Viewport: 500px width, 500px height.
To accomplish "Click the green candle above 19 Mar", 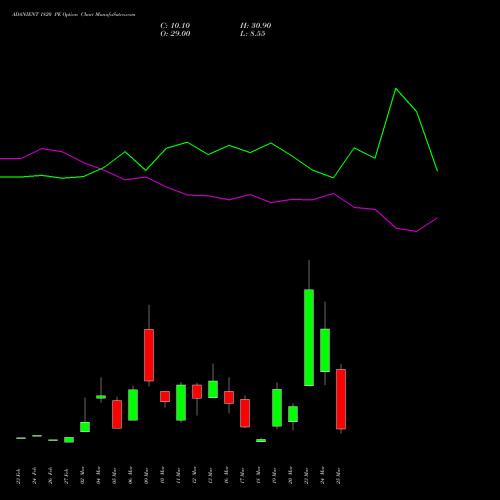I will [x=277, y=408].
